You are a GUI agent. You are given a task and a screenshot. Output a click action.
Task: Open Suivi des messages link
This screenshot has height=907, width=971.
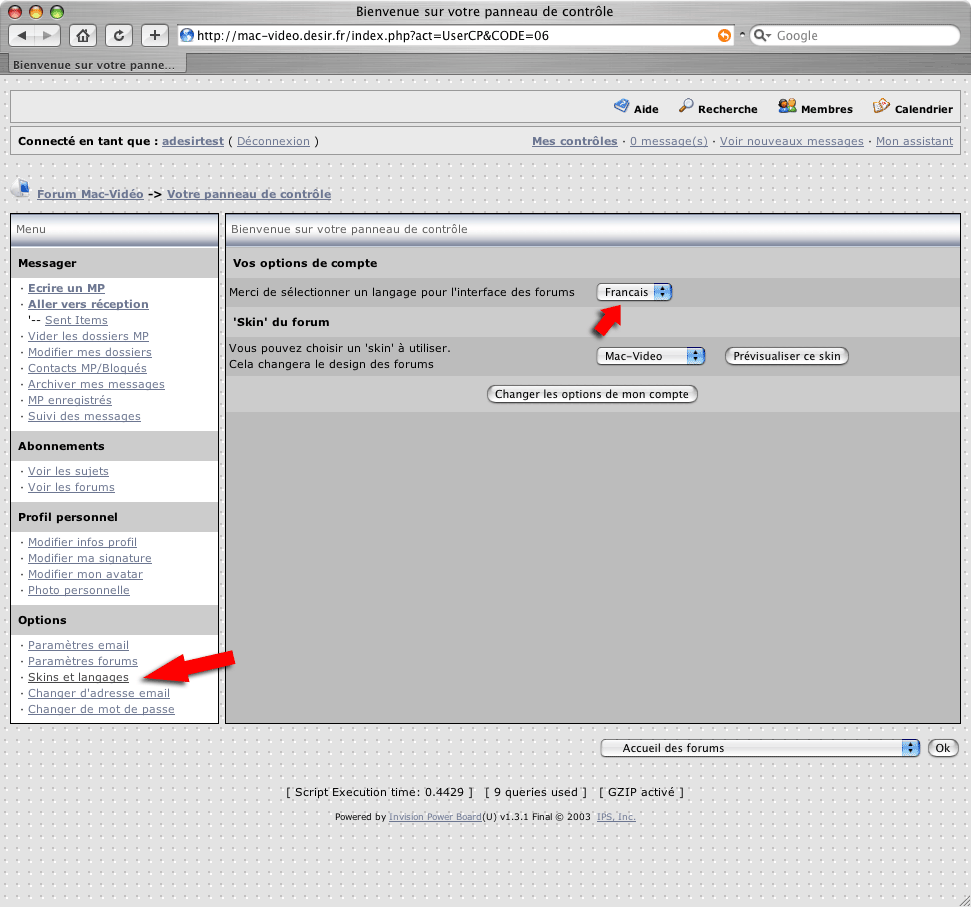click(84, 417)
